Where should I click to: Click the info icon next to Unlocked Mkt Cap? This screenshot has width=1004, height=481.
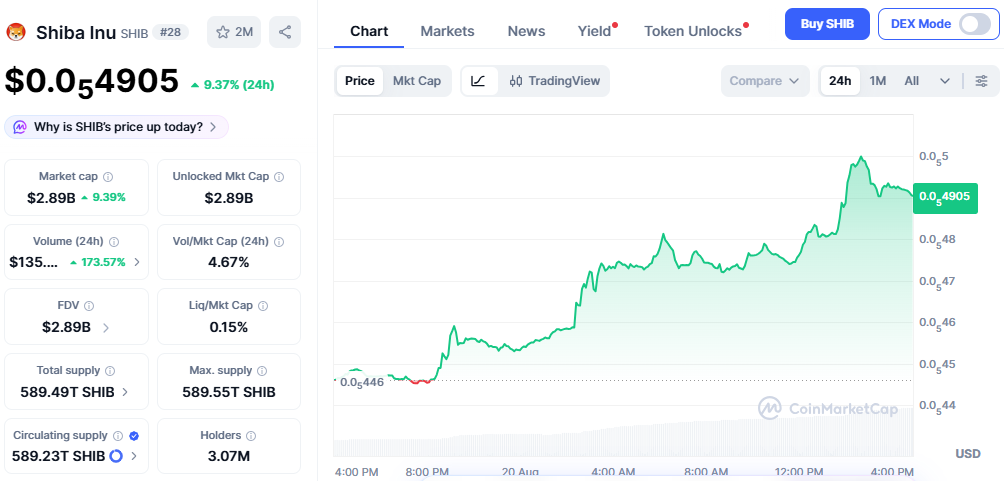279,176
